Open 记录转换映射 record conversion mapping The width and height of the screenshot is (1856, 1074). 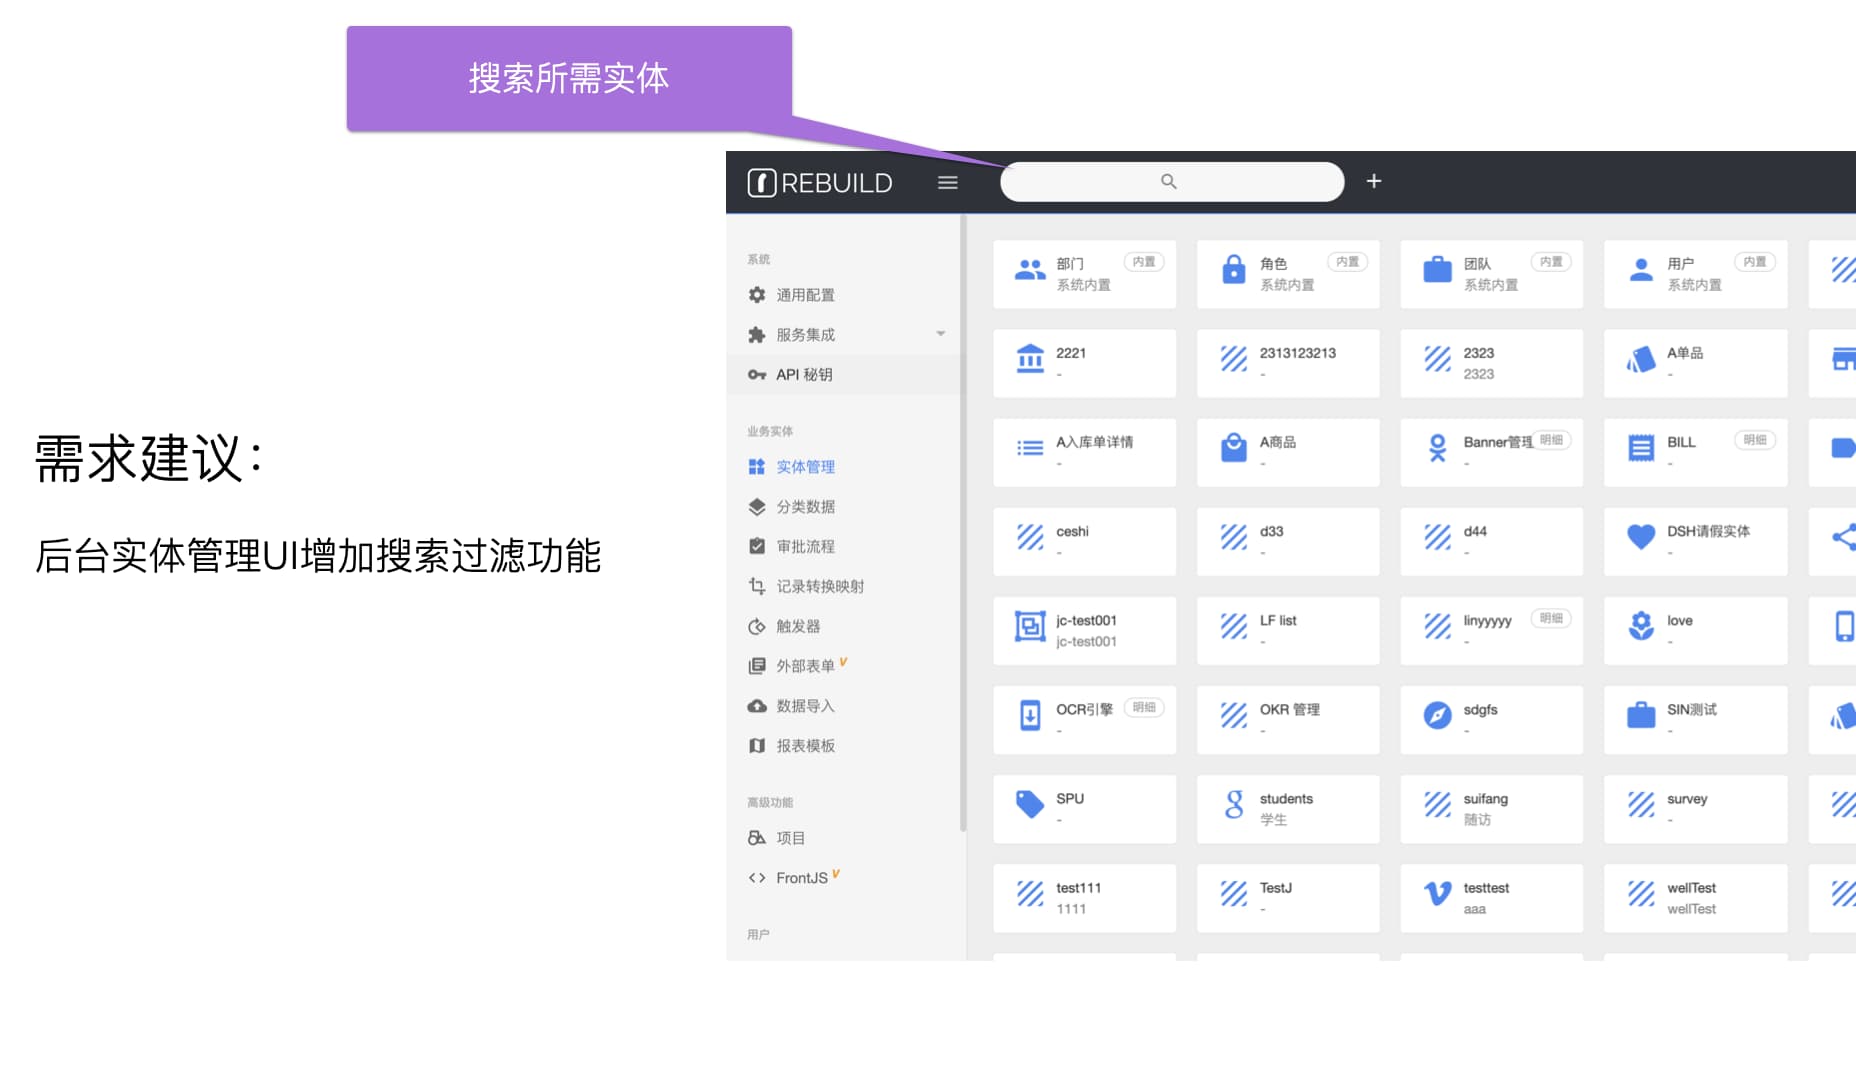tap(818, 586)
